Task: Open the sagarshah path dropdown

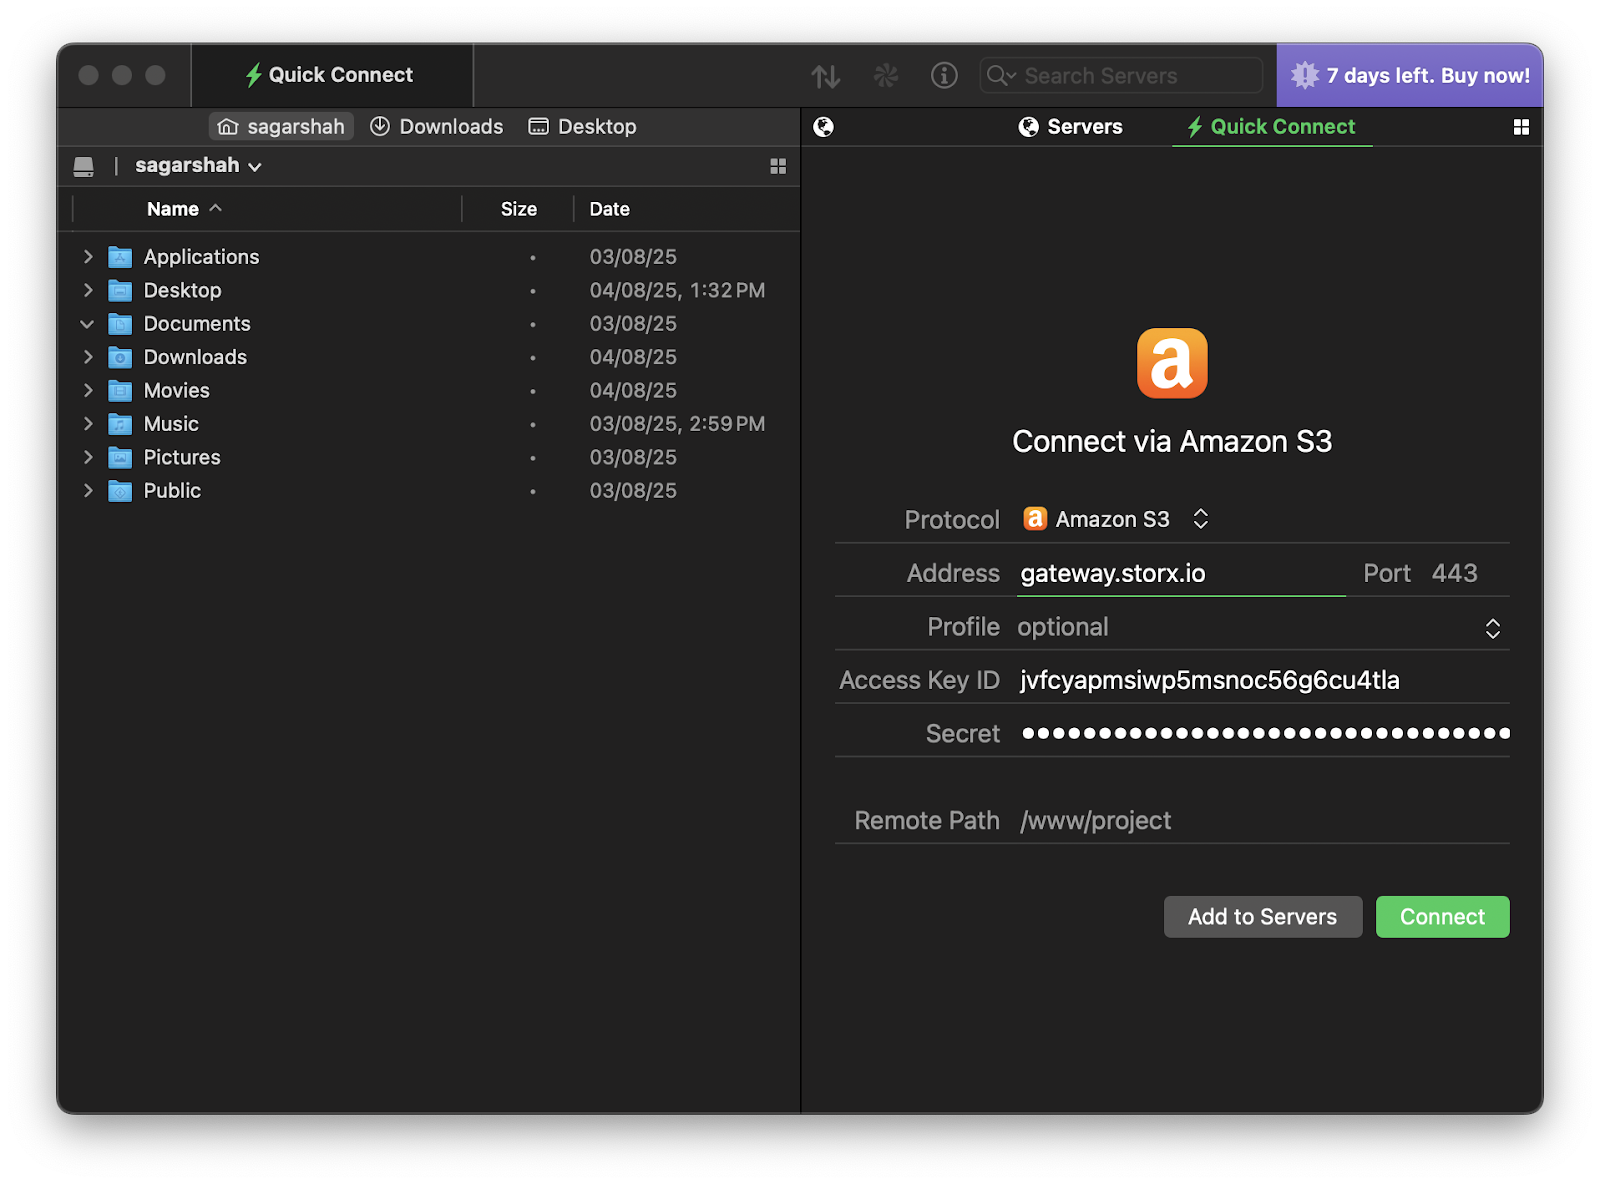Action: click(x=198, y=166)
